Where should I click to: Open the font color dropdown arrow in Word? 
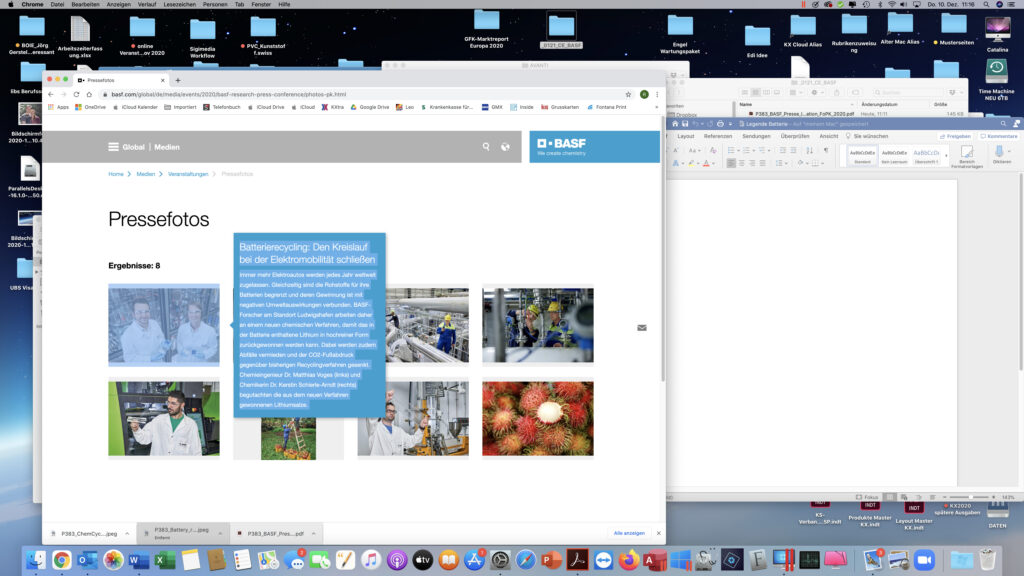(x=712, y=163)
